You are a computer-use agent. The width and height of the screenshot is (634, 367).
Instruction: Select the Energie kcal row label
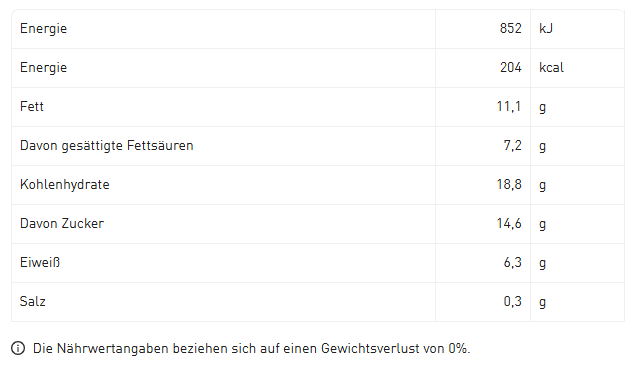click(x=43, y=67)
